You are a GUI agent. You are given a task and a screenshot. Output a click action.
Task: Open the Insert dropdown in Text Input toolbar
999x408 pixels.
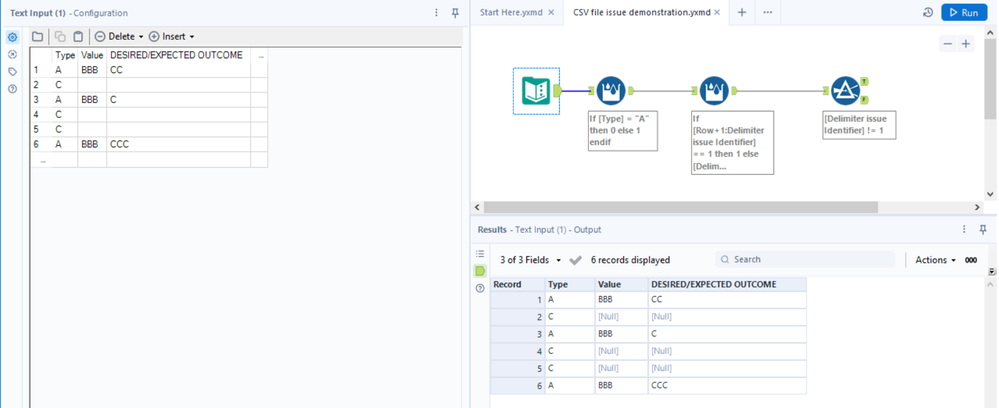(x=171, y=36)
